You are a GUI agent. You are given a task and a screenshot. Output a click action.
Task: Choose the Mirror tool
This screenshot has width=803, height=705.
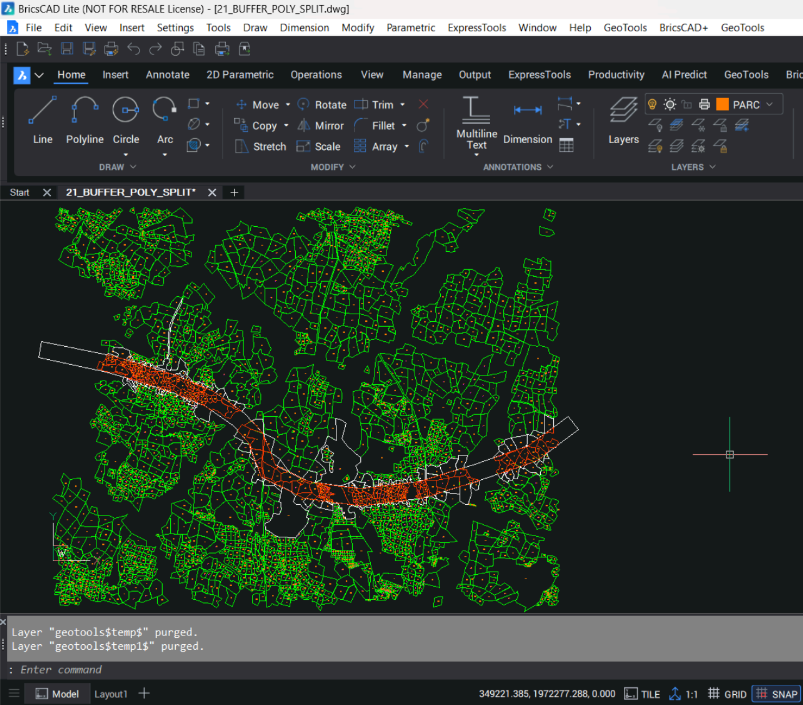click(319, 126)
